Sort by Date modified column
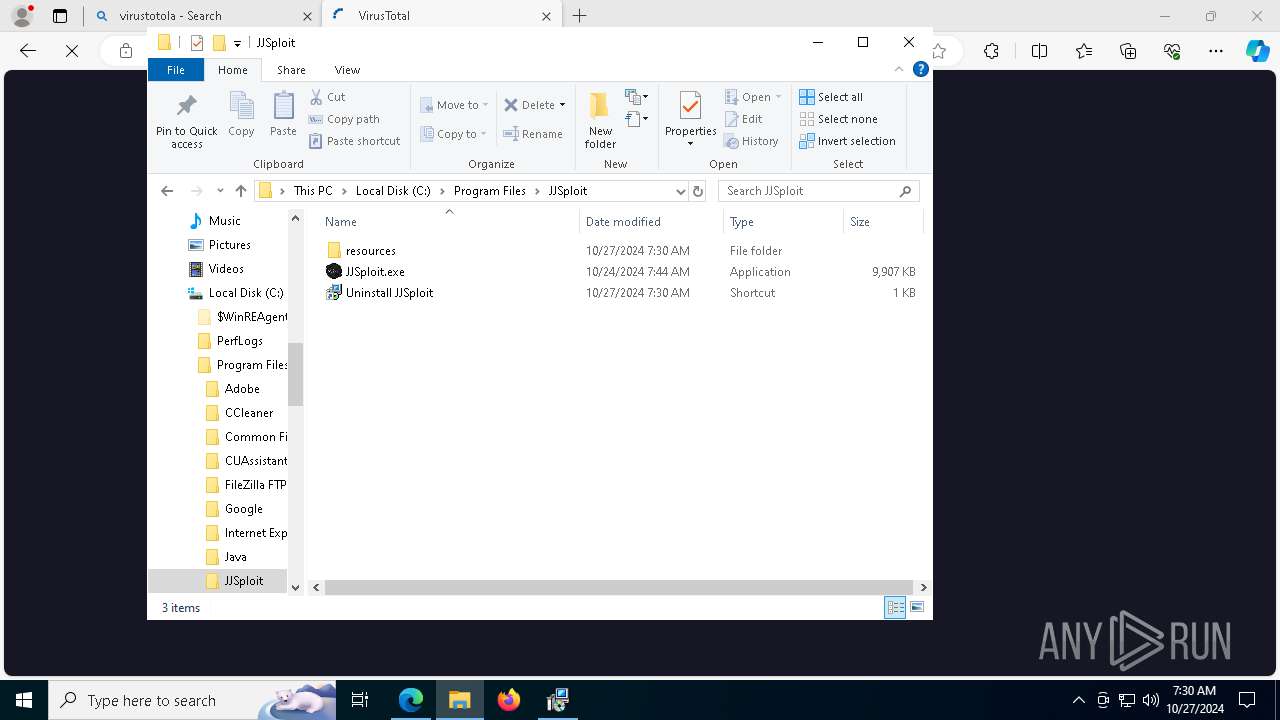Viewport: 1280px width, 720px height. click(x=651, y=222)
